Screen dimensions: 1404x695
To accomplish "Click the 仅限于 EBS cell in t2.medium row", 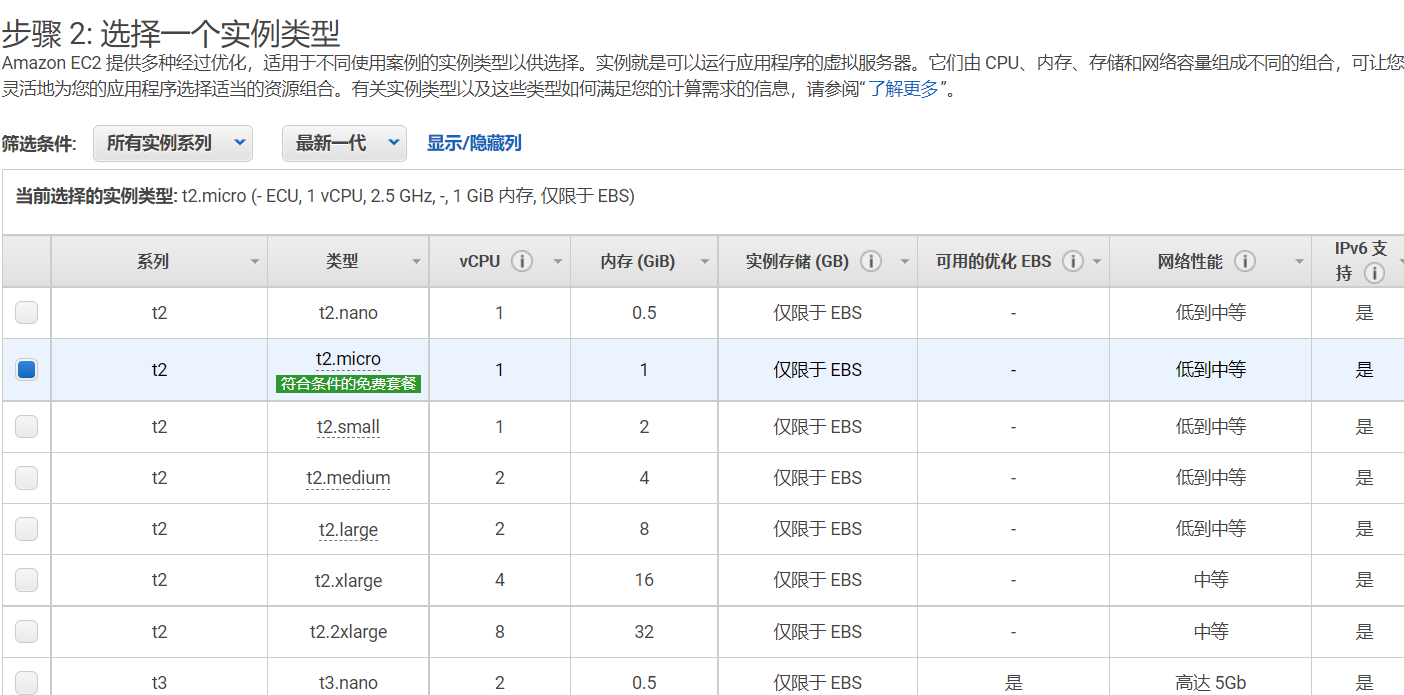I will tap(817, 478).
